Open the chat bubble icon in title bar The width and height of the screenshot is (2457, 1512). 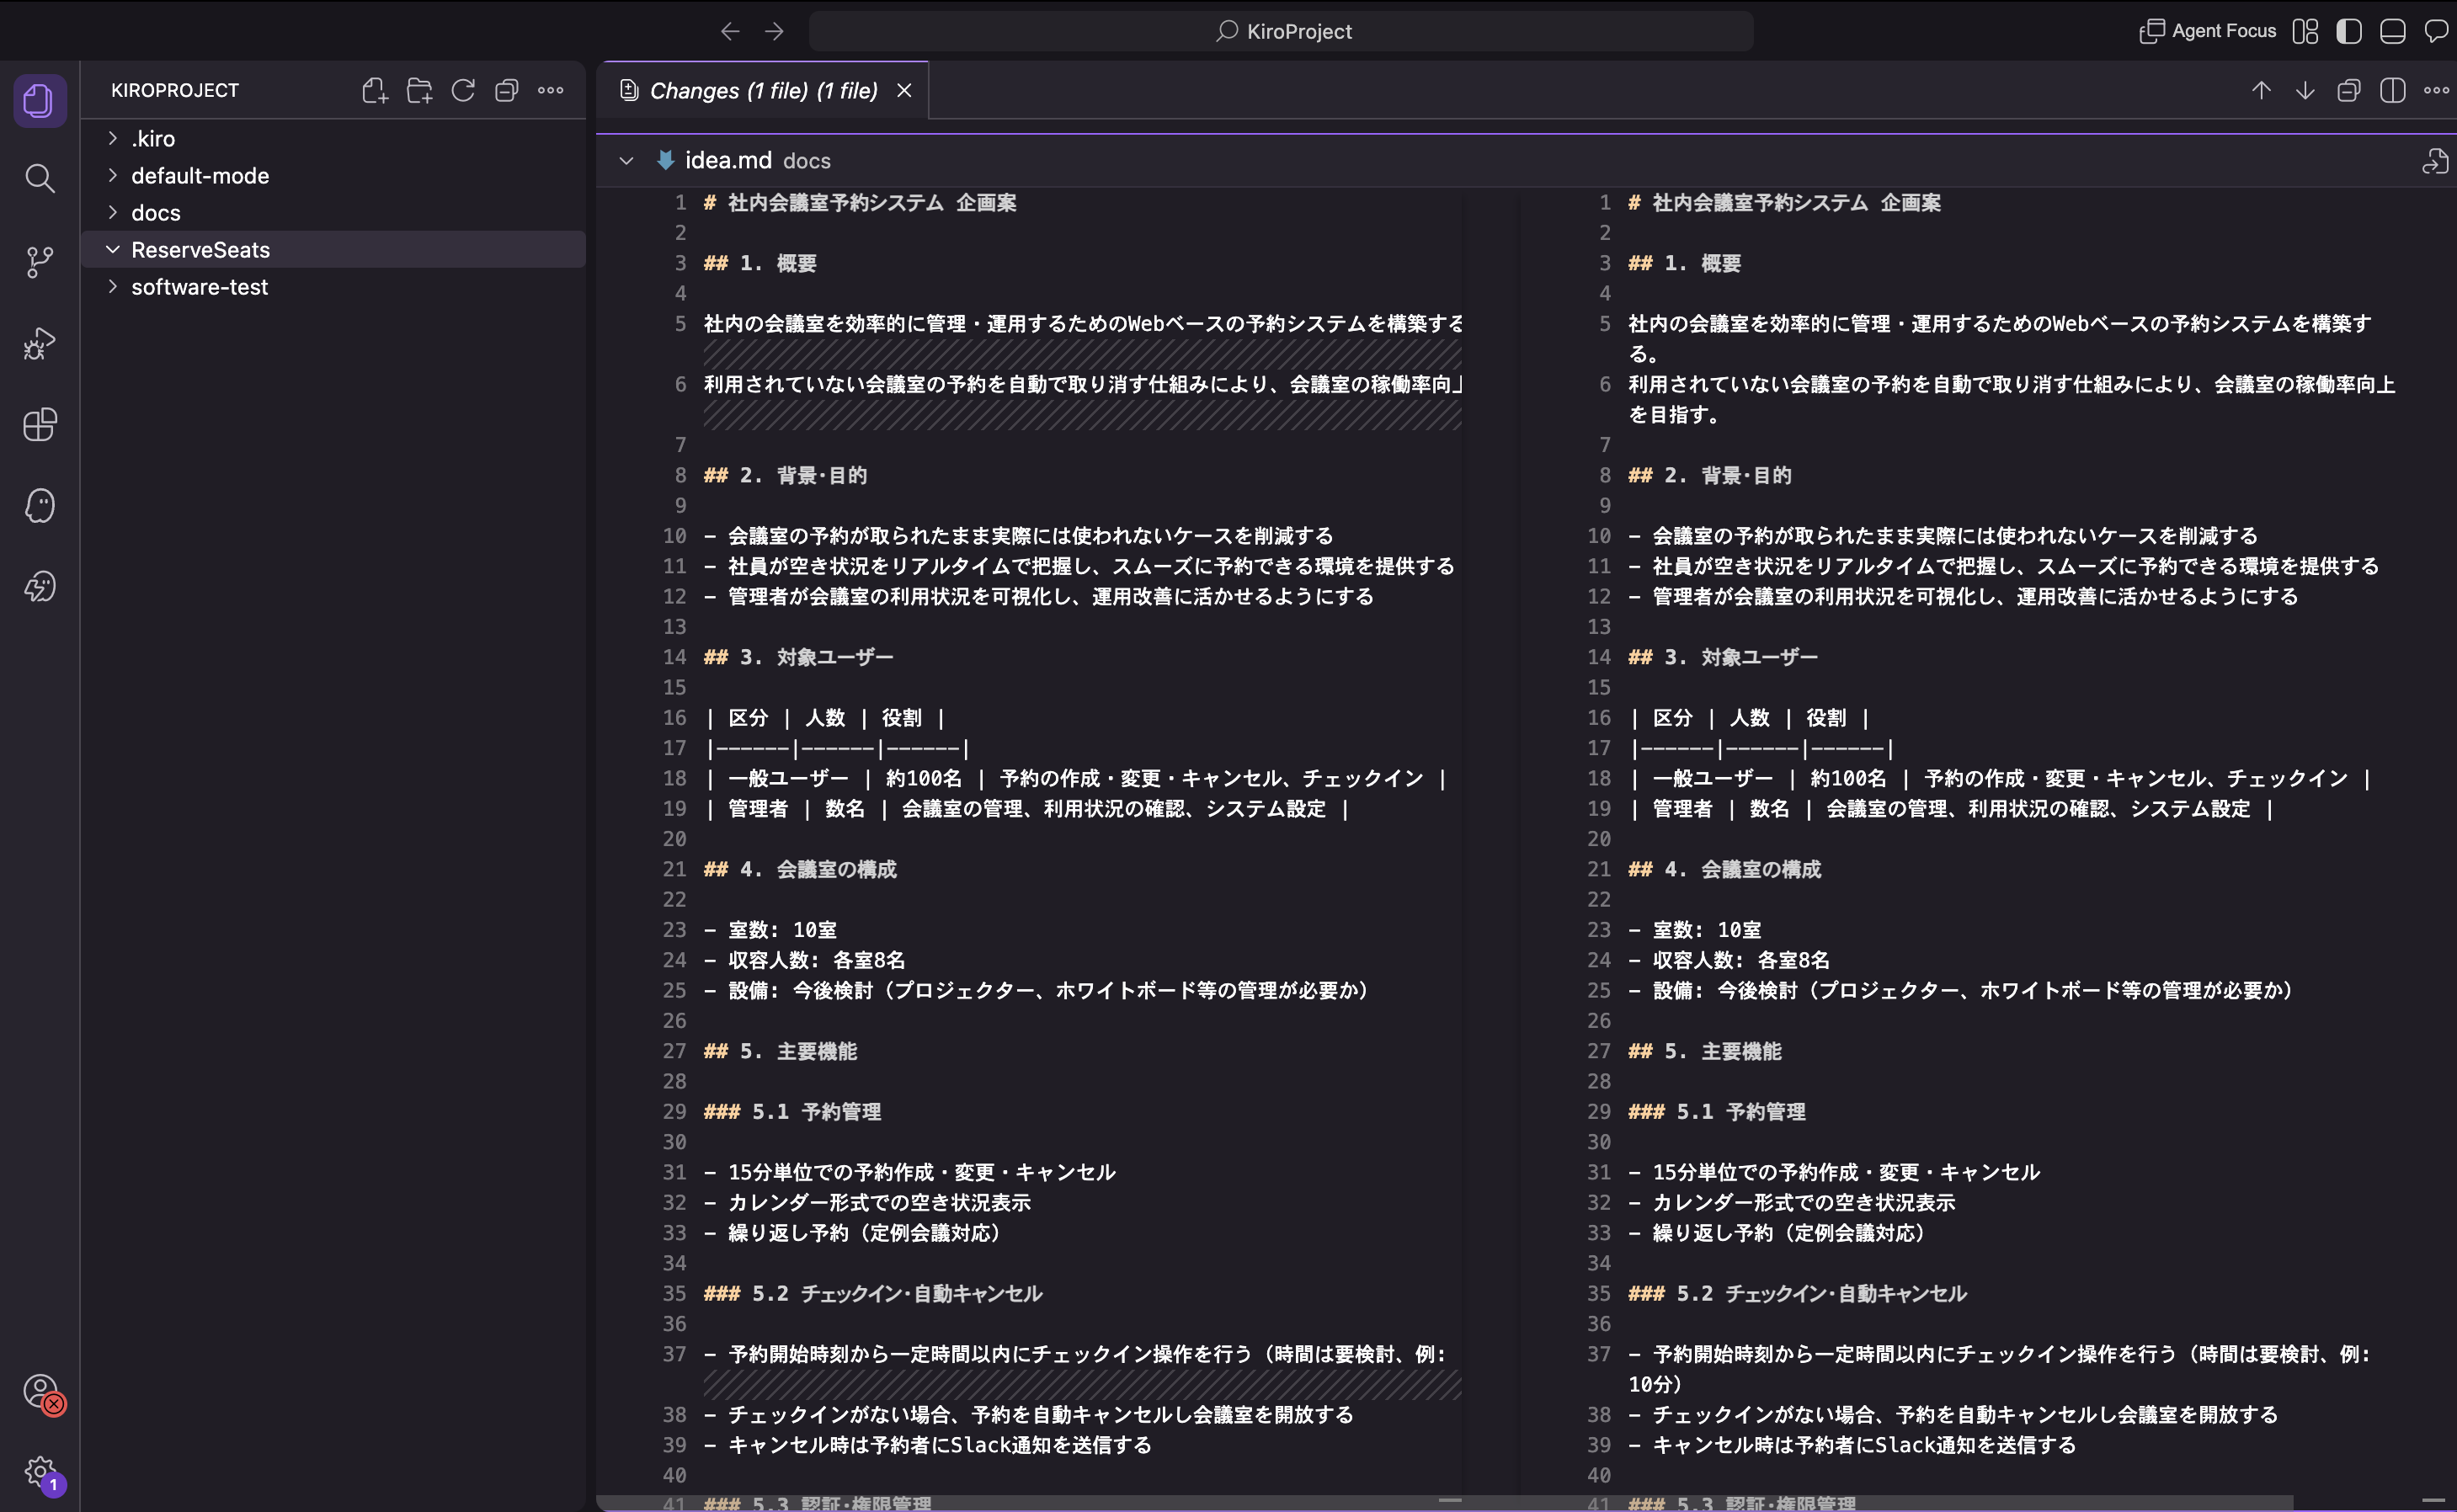click(x=2437, y=31)
